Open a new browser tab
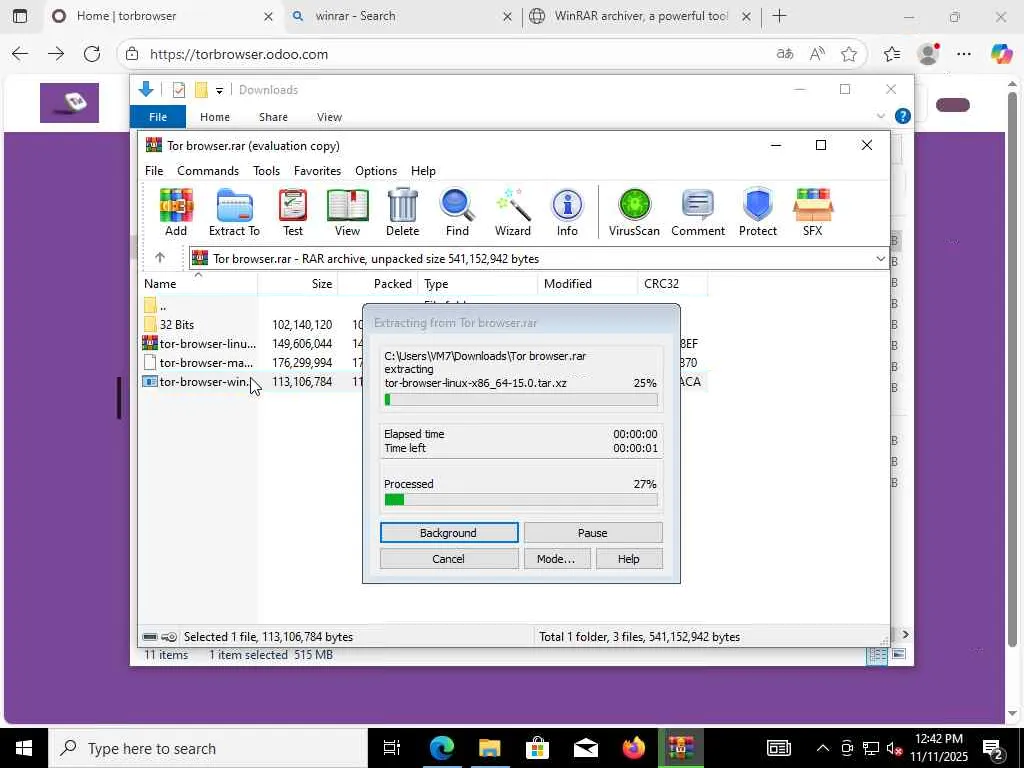The image size is (1024, 768). 780,16
